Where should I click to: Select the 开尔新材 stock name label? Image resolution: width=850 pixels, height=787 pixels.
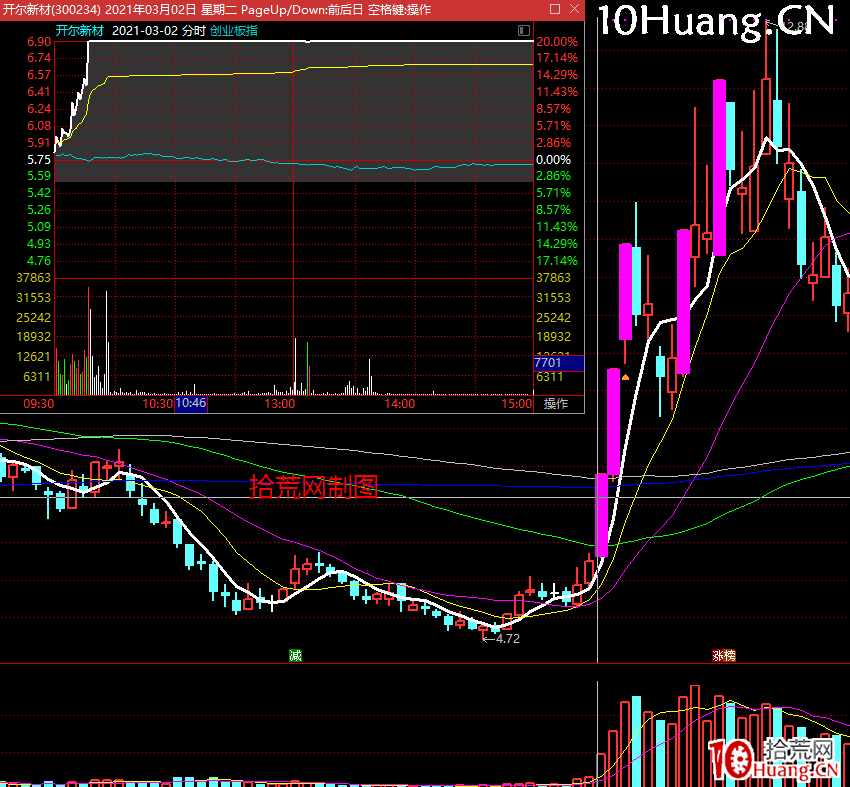pyautogui.click(x=80, y=31)
